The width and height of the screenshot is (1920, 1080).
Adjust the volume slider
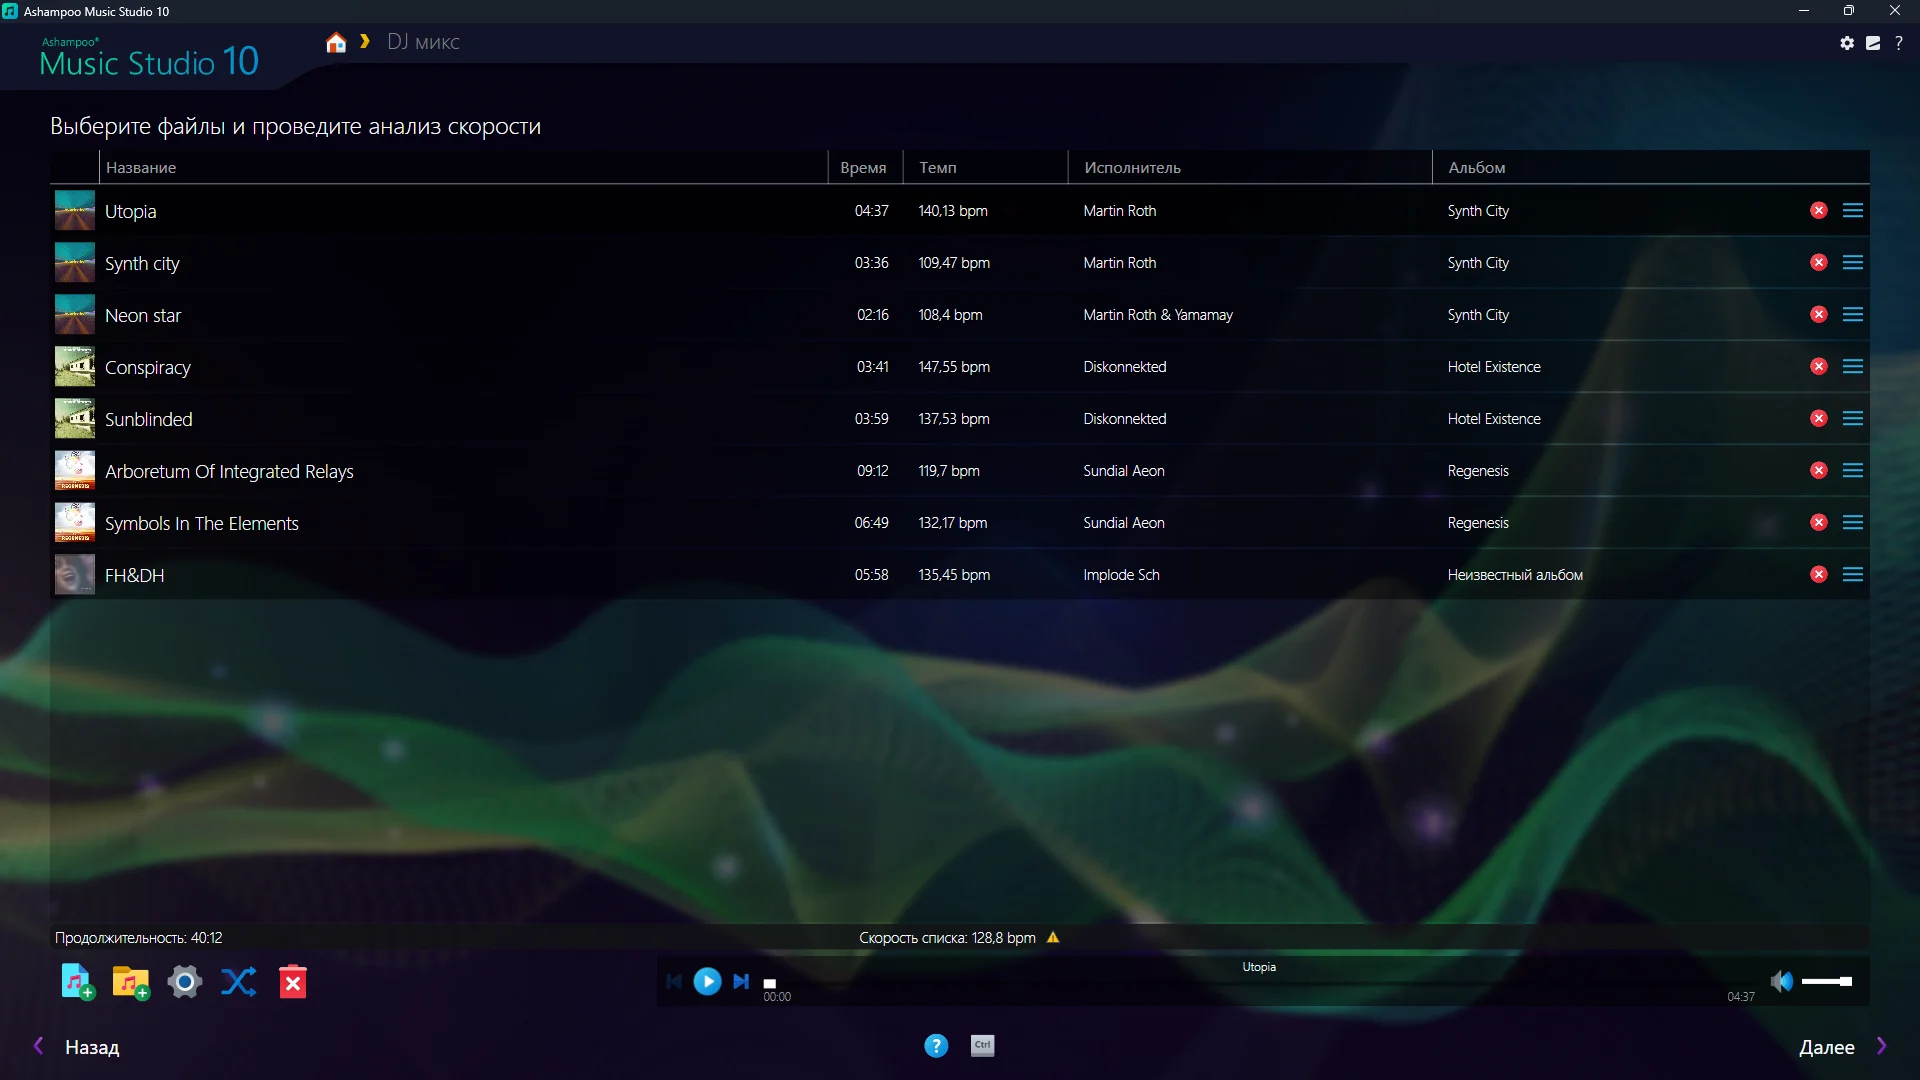pos(1827,982)
